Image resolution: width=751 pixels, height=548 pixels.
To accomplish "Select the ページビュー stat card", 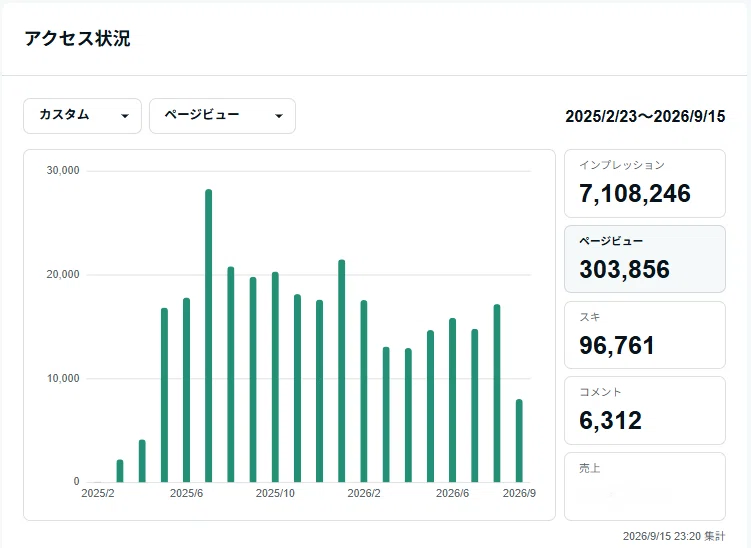I will [x=645, y=259].
